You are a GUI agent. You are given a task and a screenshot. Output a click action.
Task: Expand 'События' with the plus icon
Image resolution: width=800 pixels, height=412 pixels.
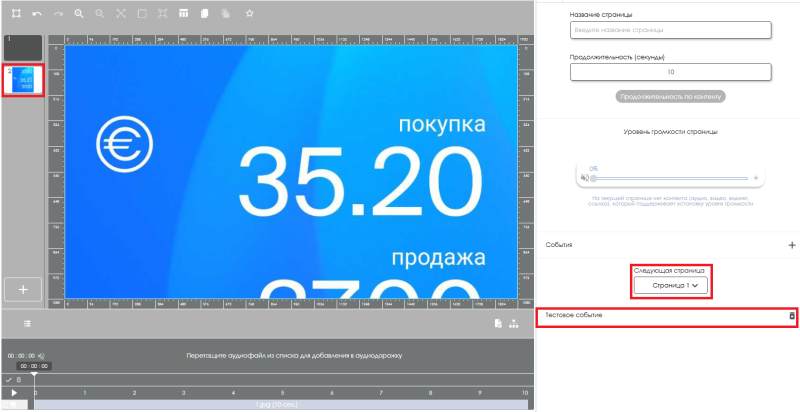(792, 244)
